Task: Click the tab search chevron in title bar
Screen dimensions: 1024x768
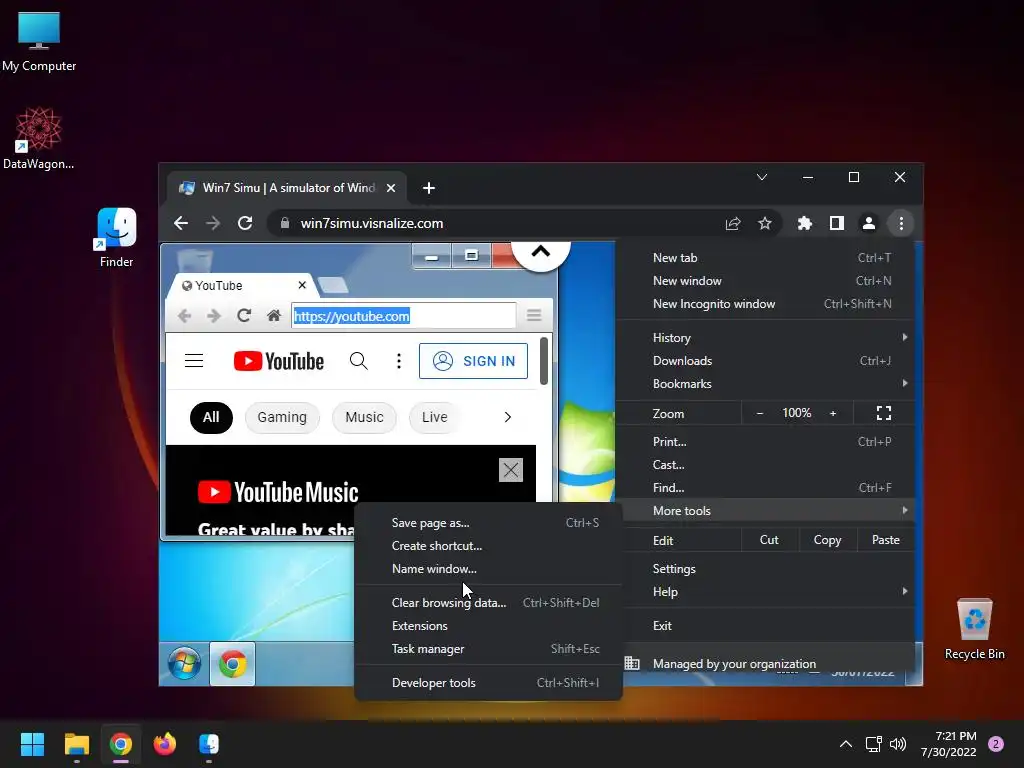Action: pos(761,177)
